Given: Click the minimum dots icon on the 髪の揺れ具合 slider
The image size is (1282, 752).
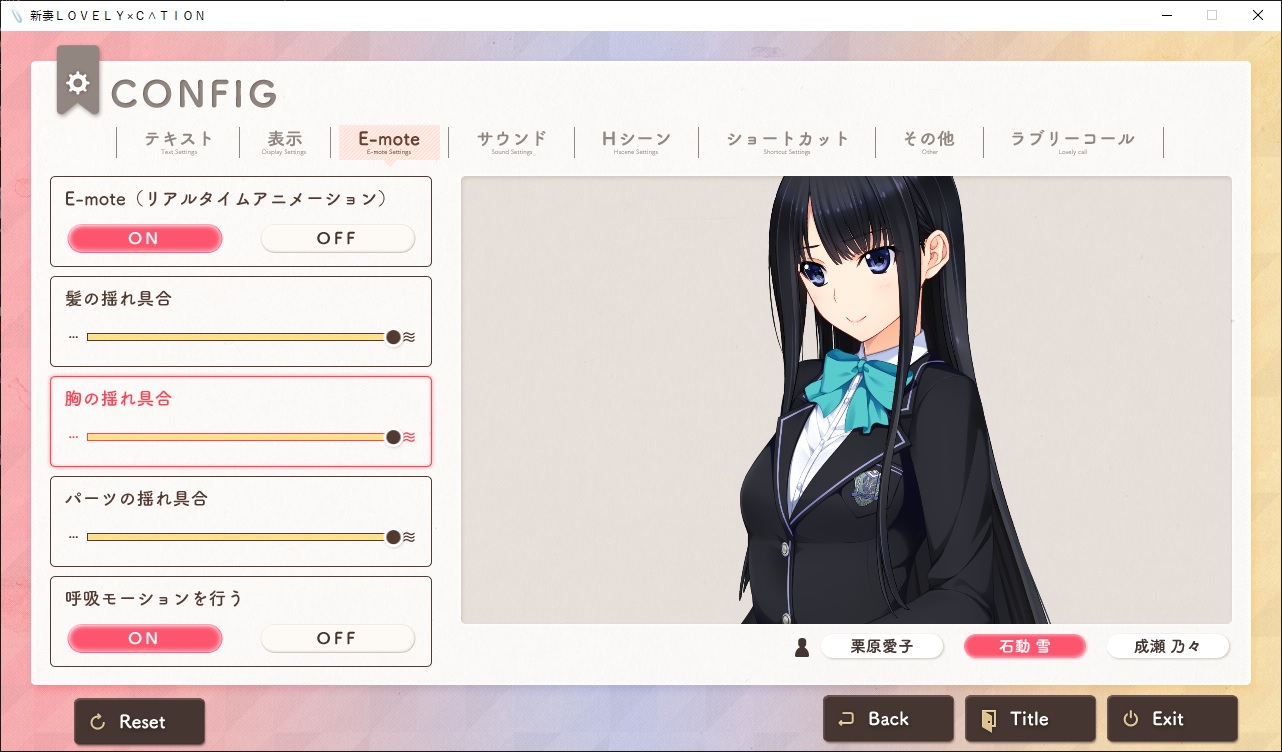Looking at the screenshot, I should tap(73, 337).
